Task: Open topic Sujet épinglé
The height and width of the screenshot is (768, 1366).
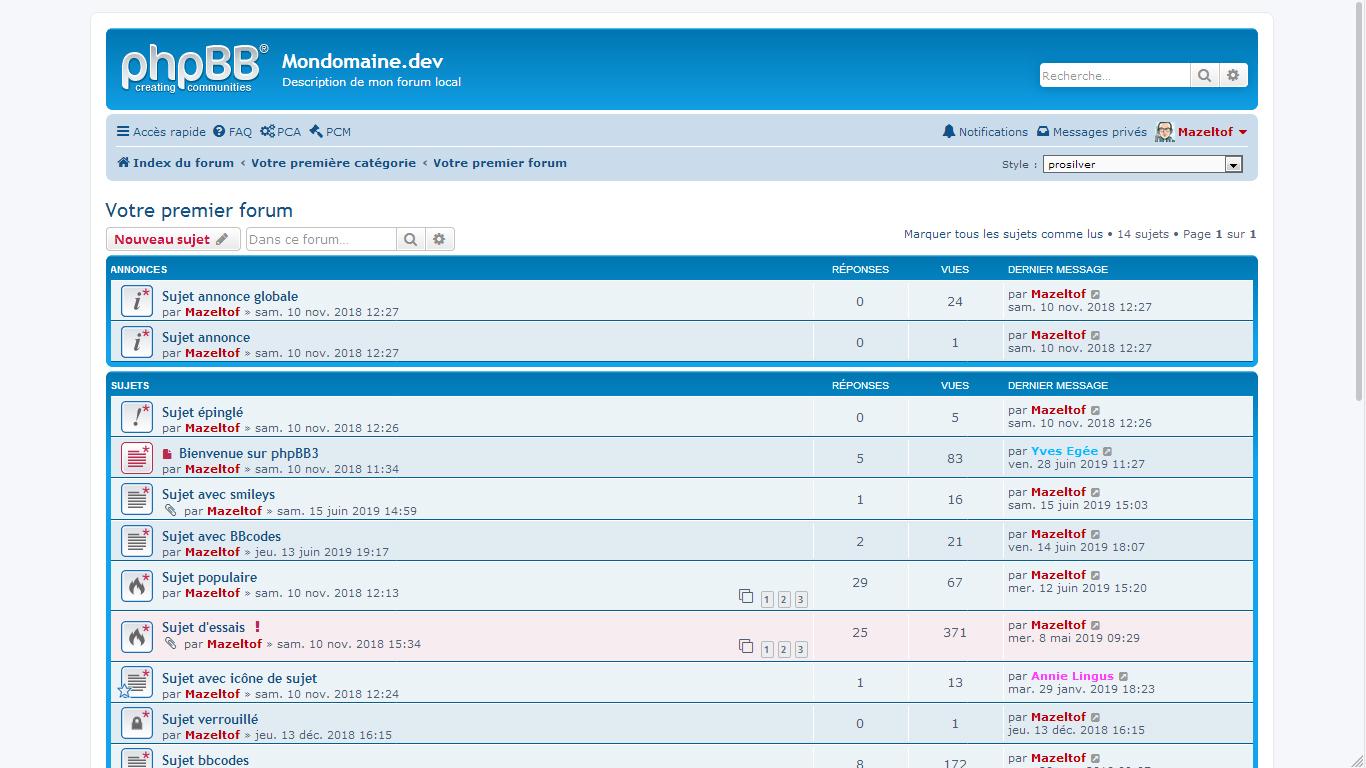Action: 202,412
